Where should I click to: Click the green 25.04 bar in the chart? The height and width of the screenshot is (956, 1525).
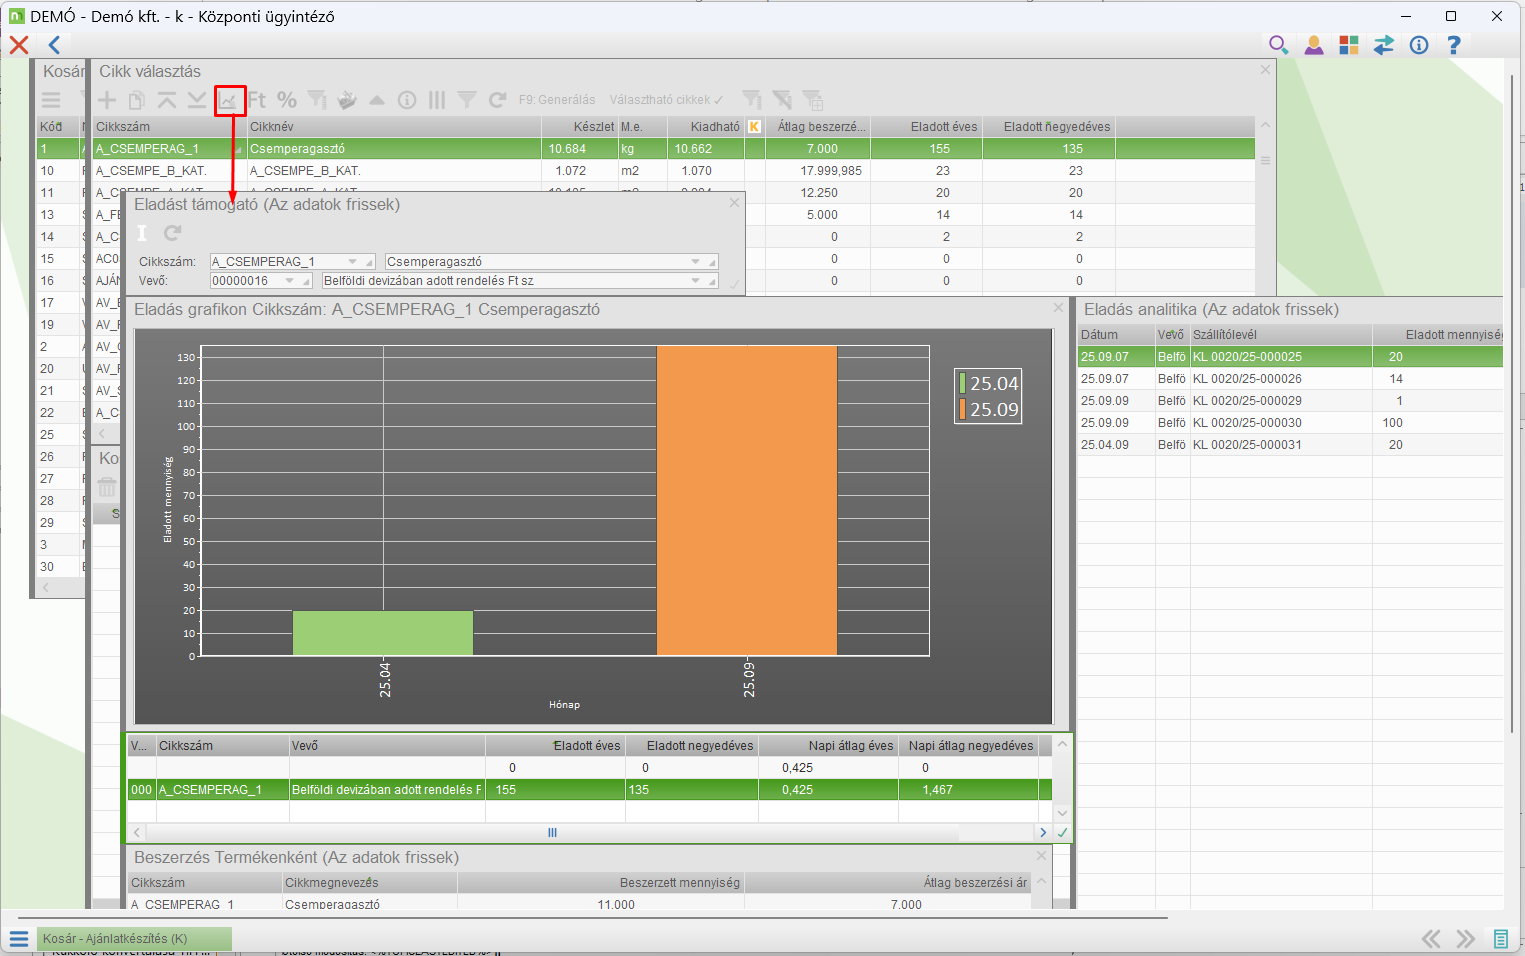coord(383,633)
